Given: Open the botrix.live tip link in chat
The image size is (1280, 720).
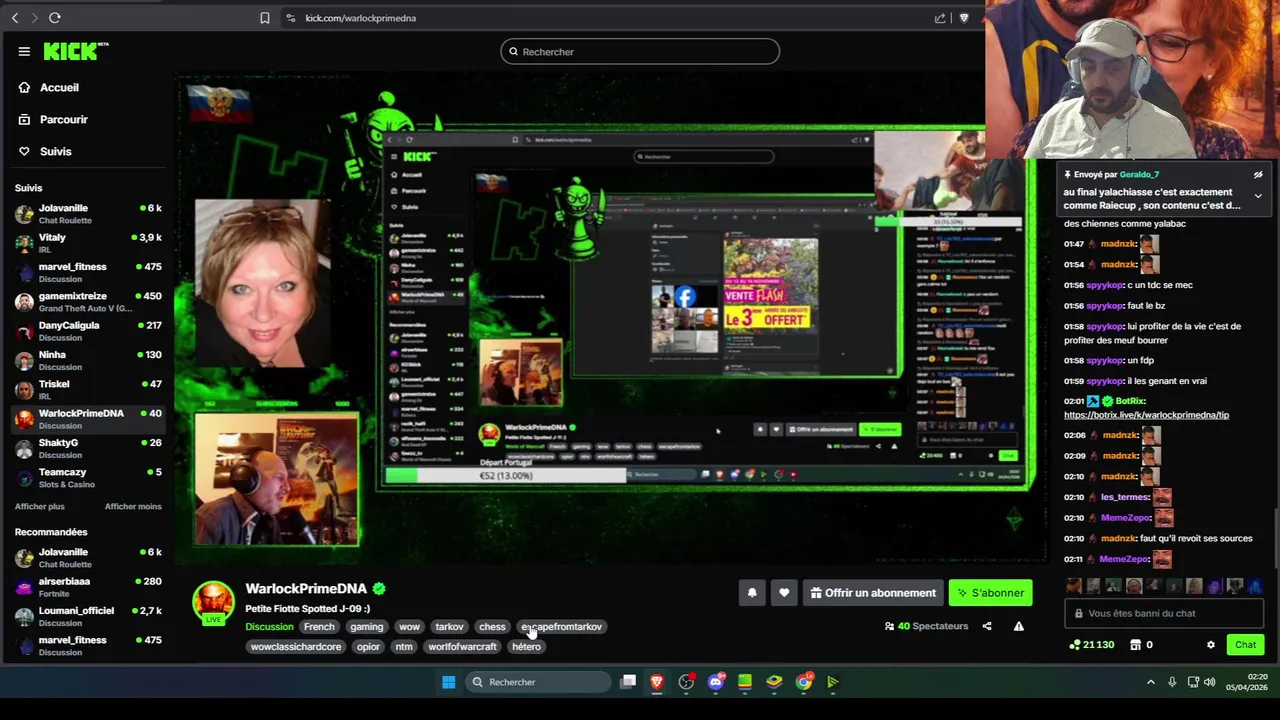Looking at the screenshot, I should pyautogui.click(x=1146, y=415).
